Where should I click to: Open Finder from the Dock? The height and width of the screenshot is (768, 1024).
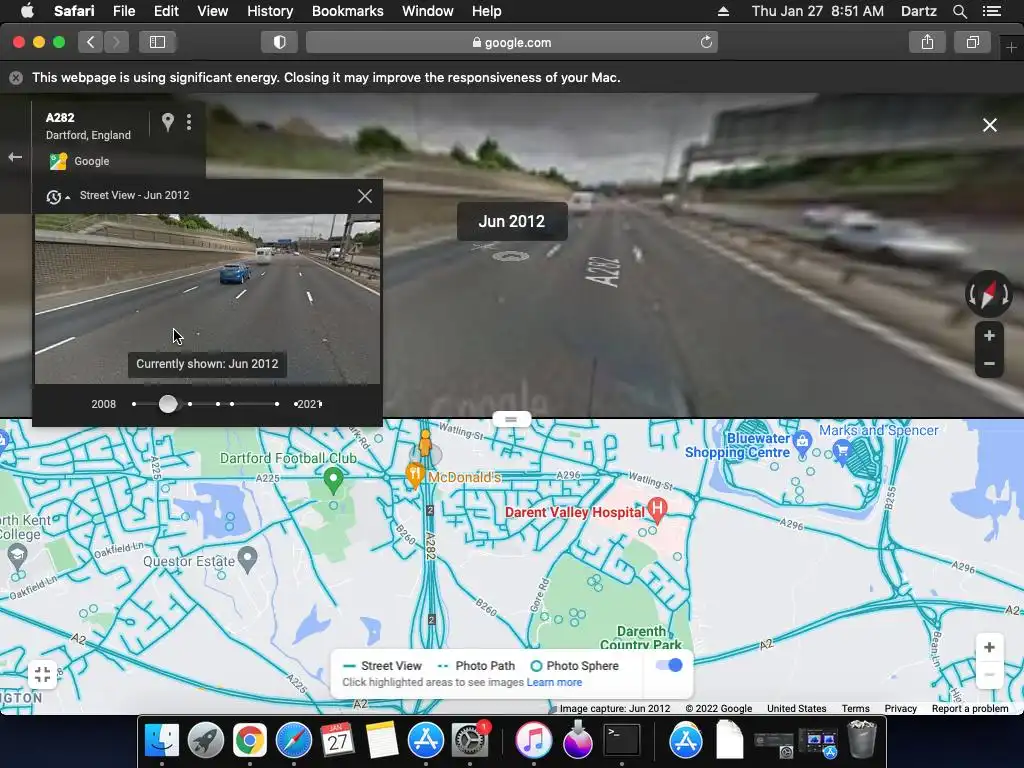161,741
